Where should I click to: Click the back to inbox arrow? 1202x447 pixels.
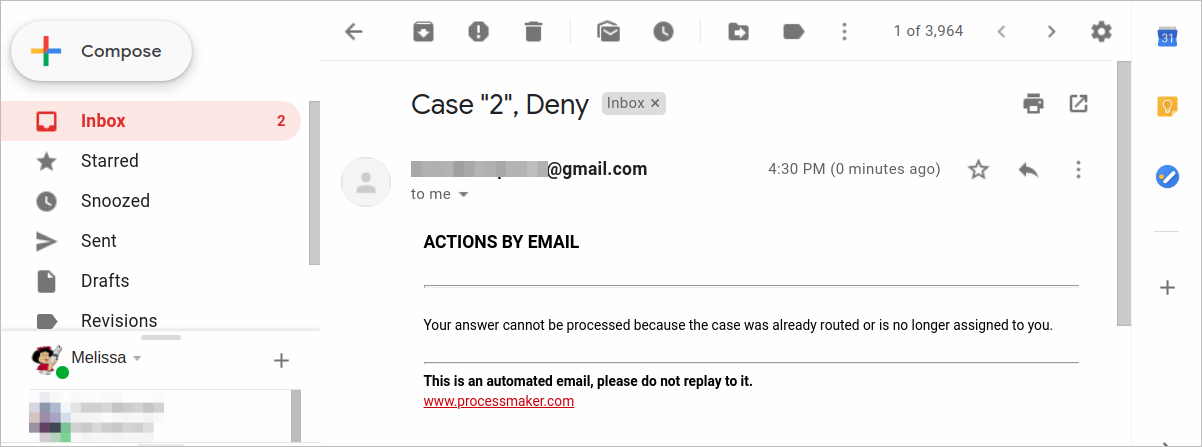(x=353, y=32)
